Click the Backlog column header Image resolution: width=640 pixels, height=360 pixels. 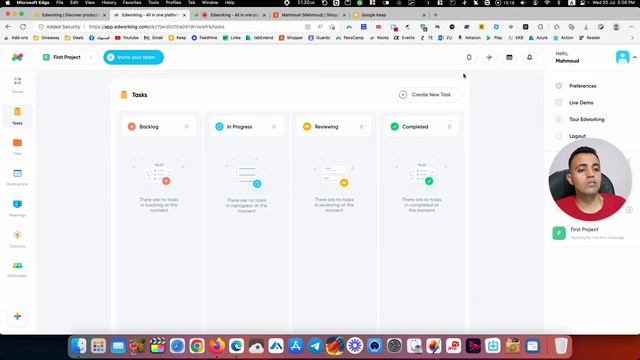pyautogui.click(x=159, y=127)
